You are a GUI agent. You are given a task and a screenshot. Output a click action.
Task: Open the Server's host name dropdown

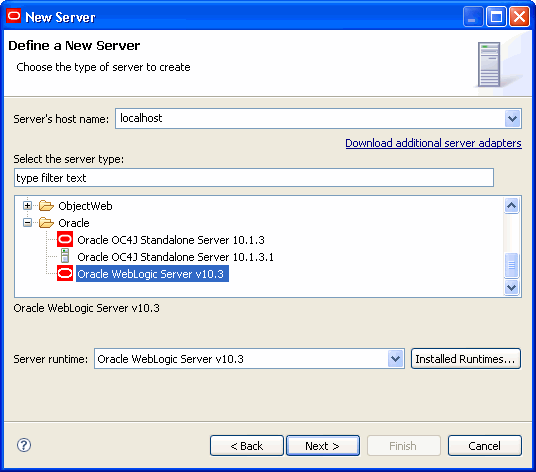[512, 119]
